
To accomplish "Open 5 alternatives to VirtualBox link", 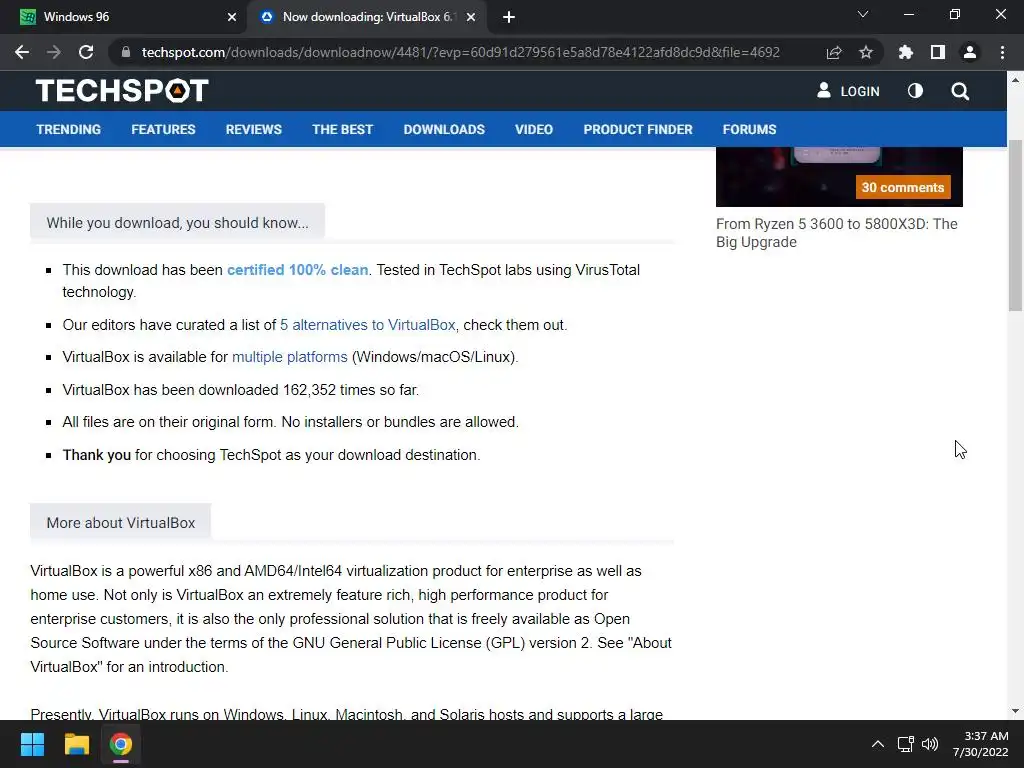I will (x=368, y=325).
